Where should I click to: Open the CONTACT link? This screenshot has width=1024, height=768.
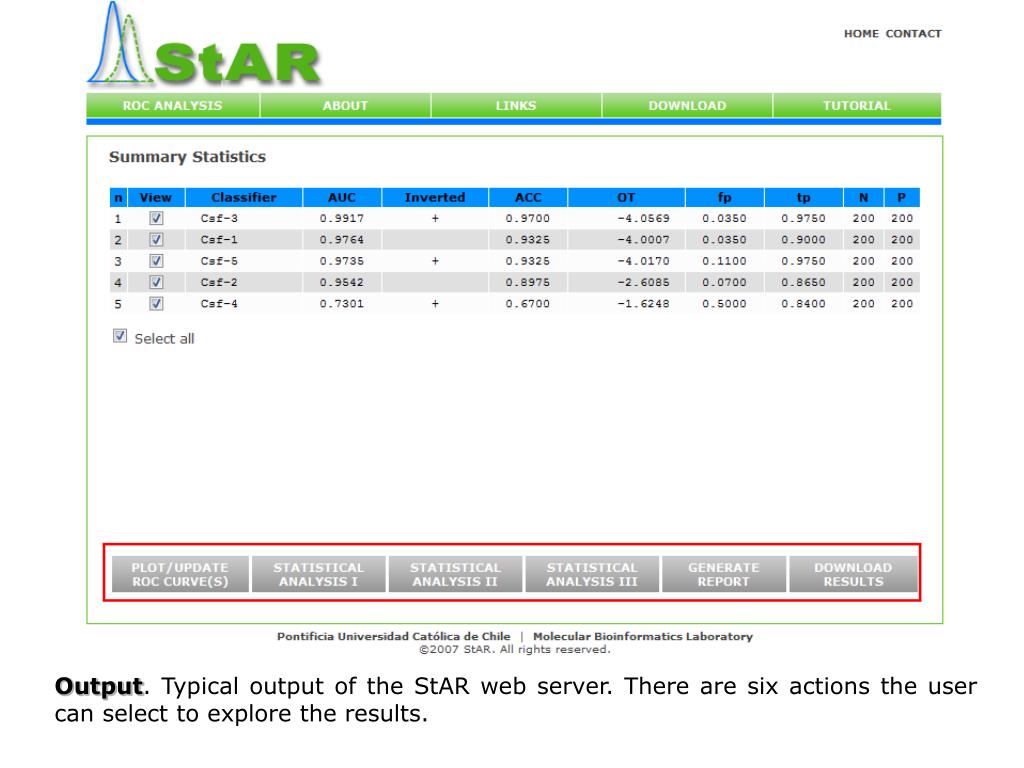coord(913,34)
